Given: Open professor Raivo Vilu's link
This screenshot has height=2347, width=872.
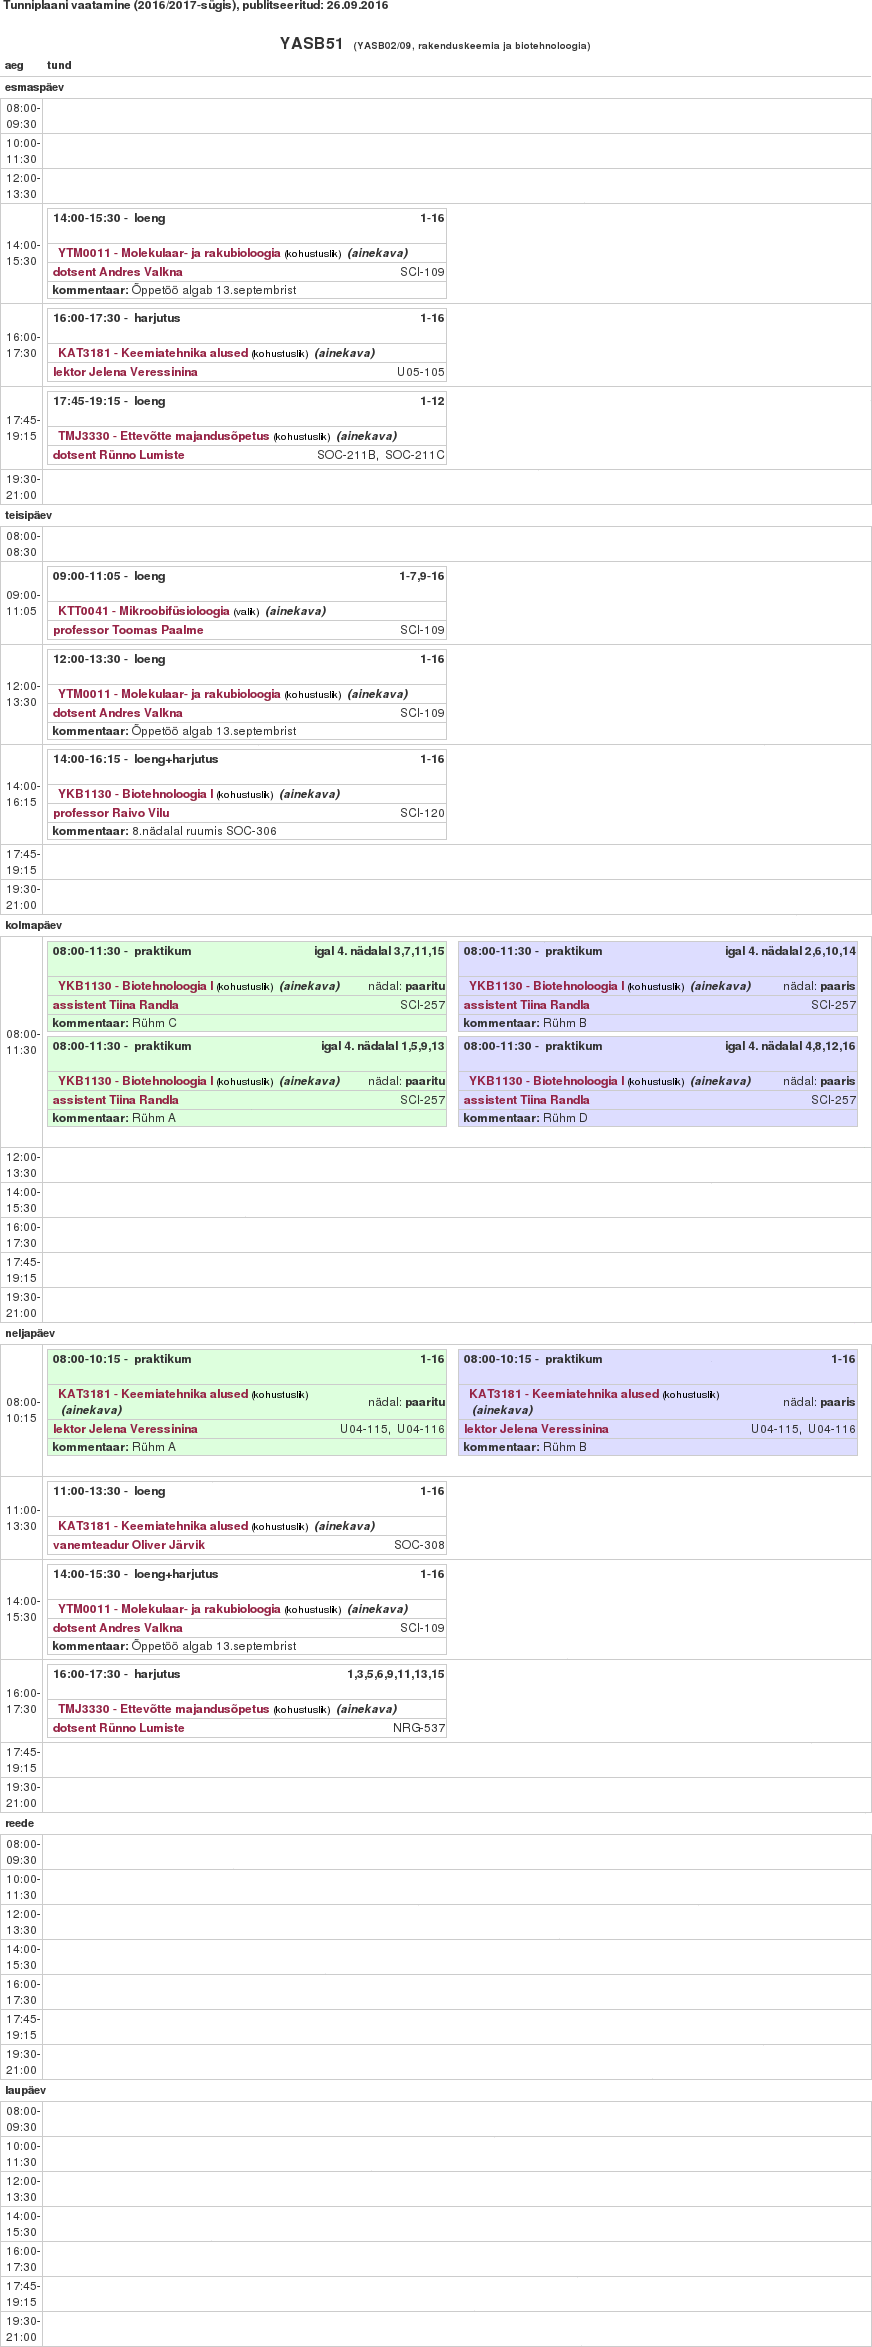Looking at the screenshot, I should click(x=111, y=813).
